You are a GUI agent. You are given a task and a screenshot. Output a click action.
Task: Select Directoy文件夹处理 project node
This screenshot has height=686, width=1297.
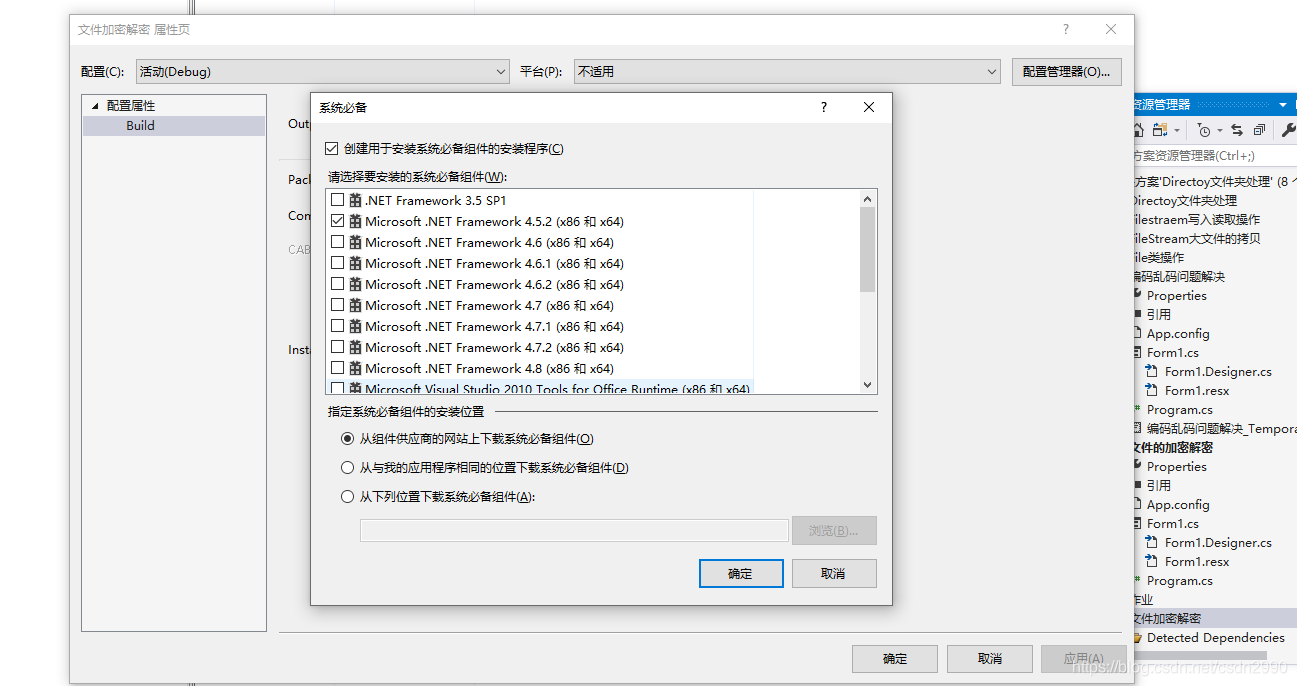point(1184,200)
